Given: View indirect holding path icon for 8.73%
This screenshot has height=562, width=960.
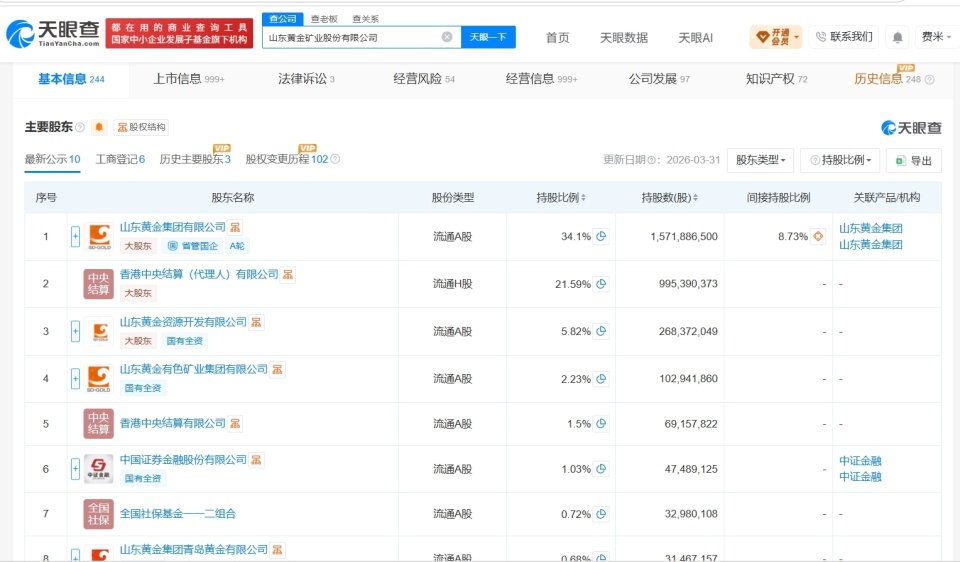Looking at the screenshot, I should [x=818, y=236].
